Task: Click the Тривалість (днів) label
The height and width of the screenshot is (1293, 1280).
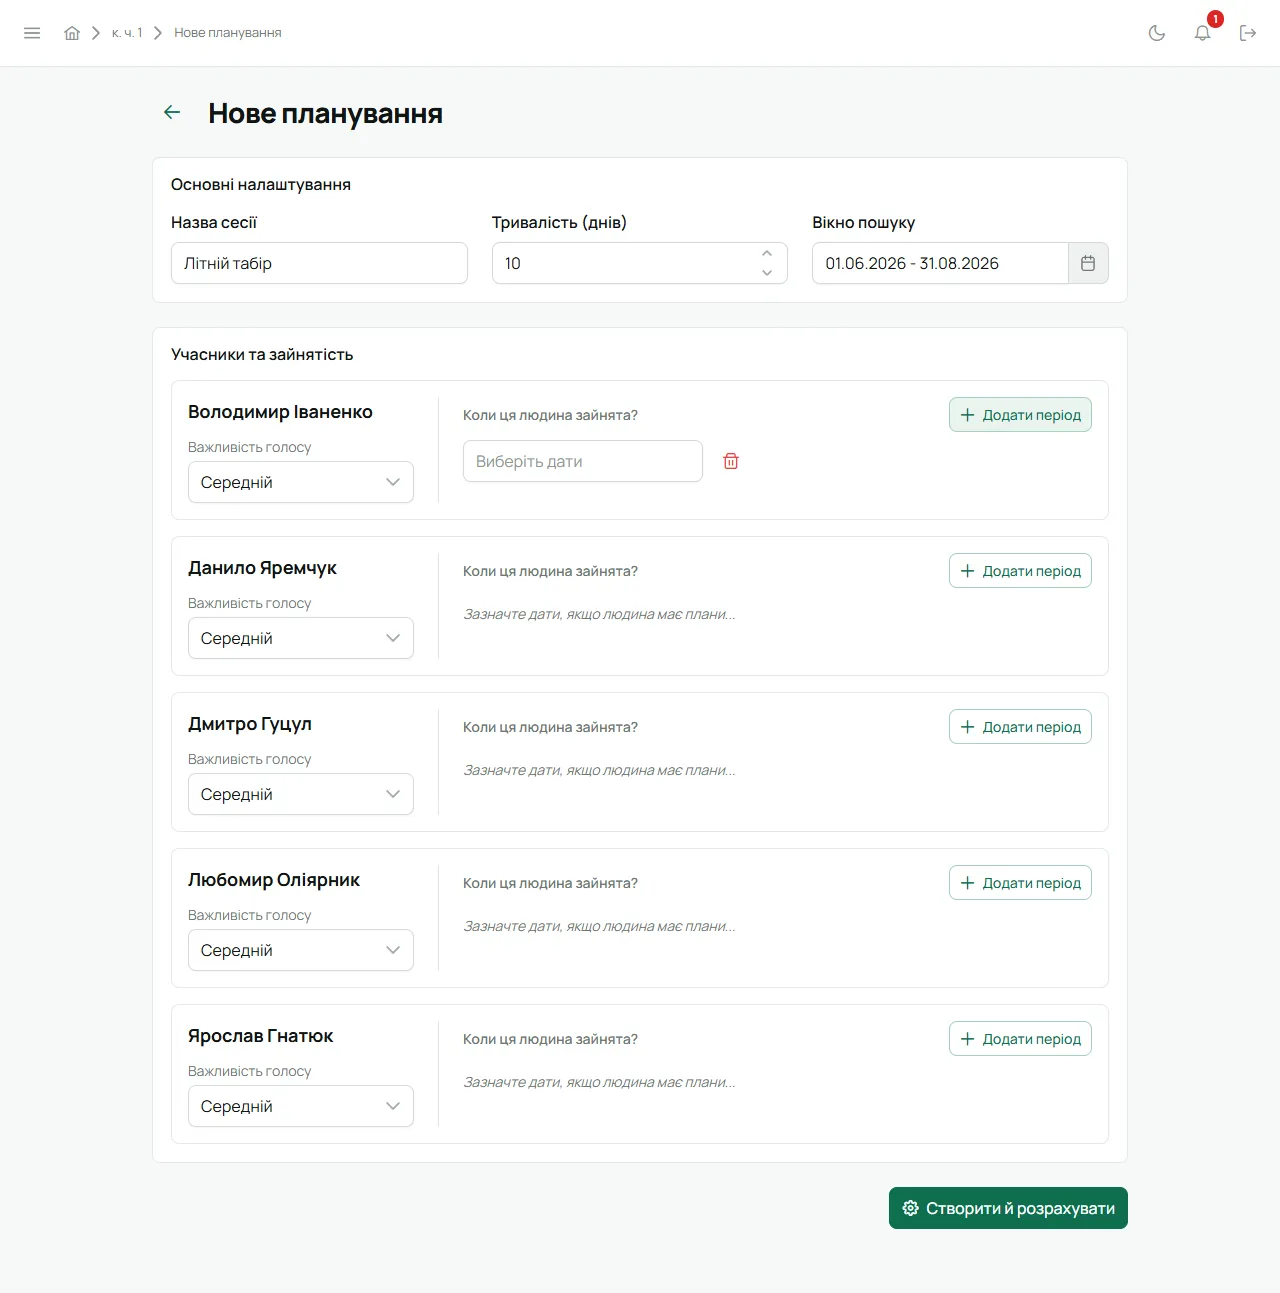Action: pos(559,223)
